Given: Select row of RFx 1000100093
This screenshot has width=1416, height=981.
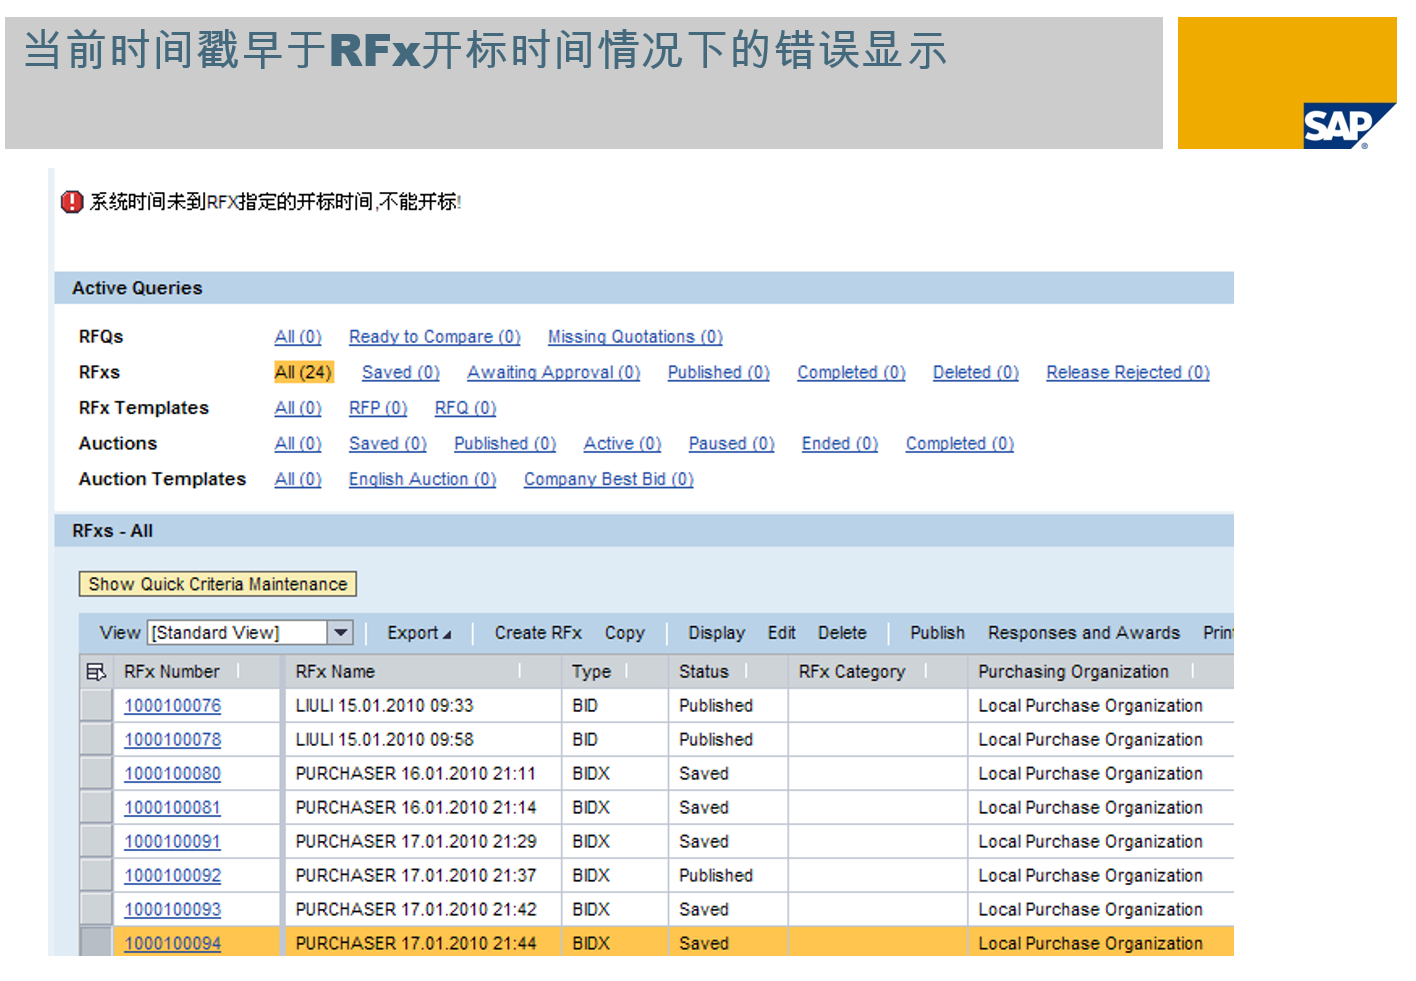Looking at the screenshot, I should point(96,910).
